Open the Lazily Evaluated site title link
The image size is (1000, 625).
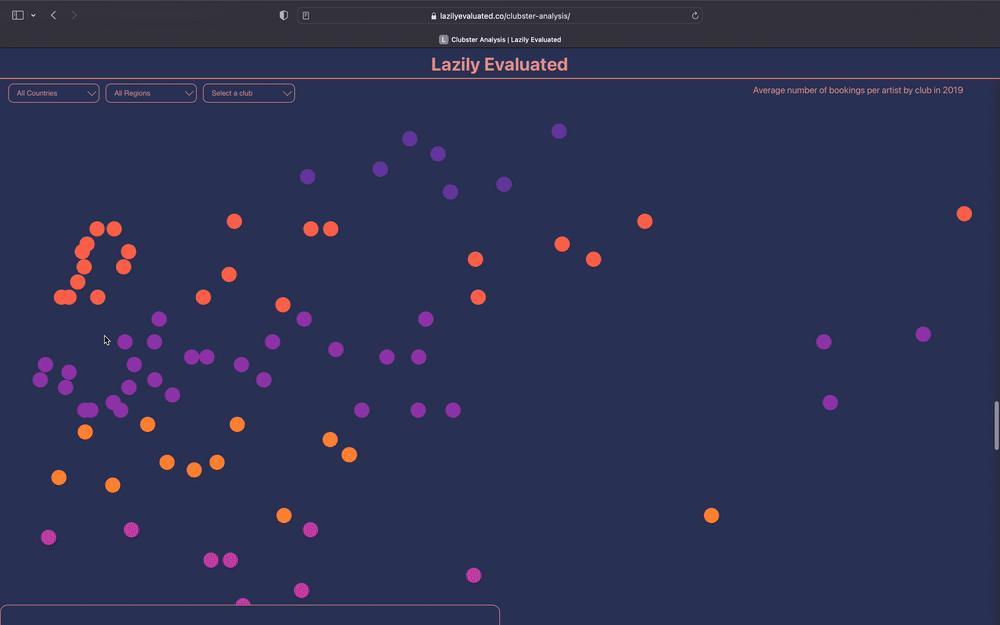click(x=499, y=64)
